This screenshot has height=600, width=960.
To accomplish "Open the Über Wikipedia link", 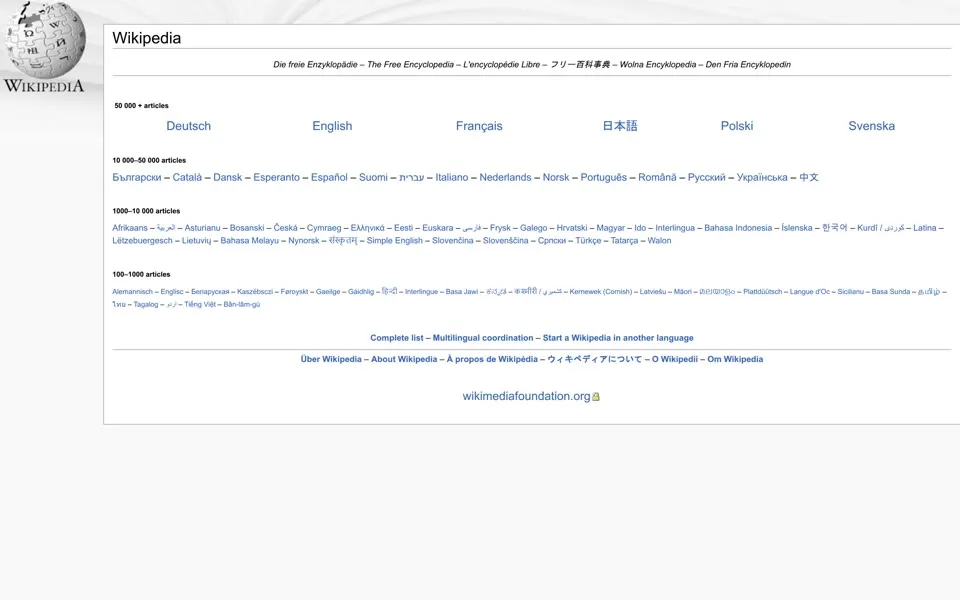I will click(331, 359).
